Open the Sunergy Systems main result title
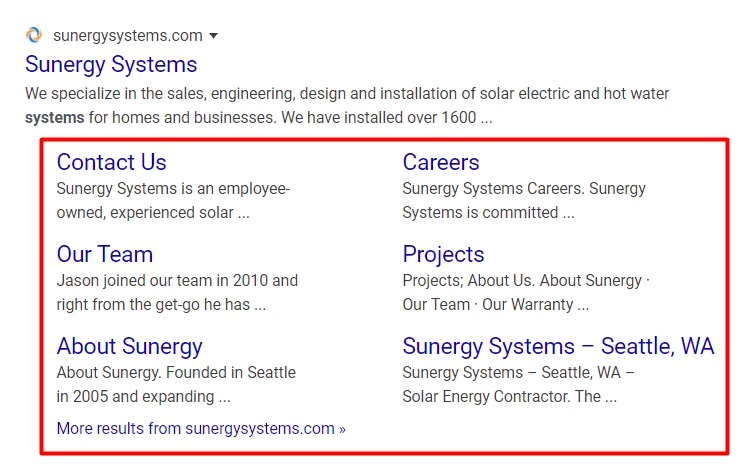This screenshot has width=743, height=472. (111, 65)
